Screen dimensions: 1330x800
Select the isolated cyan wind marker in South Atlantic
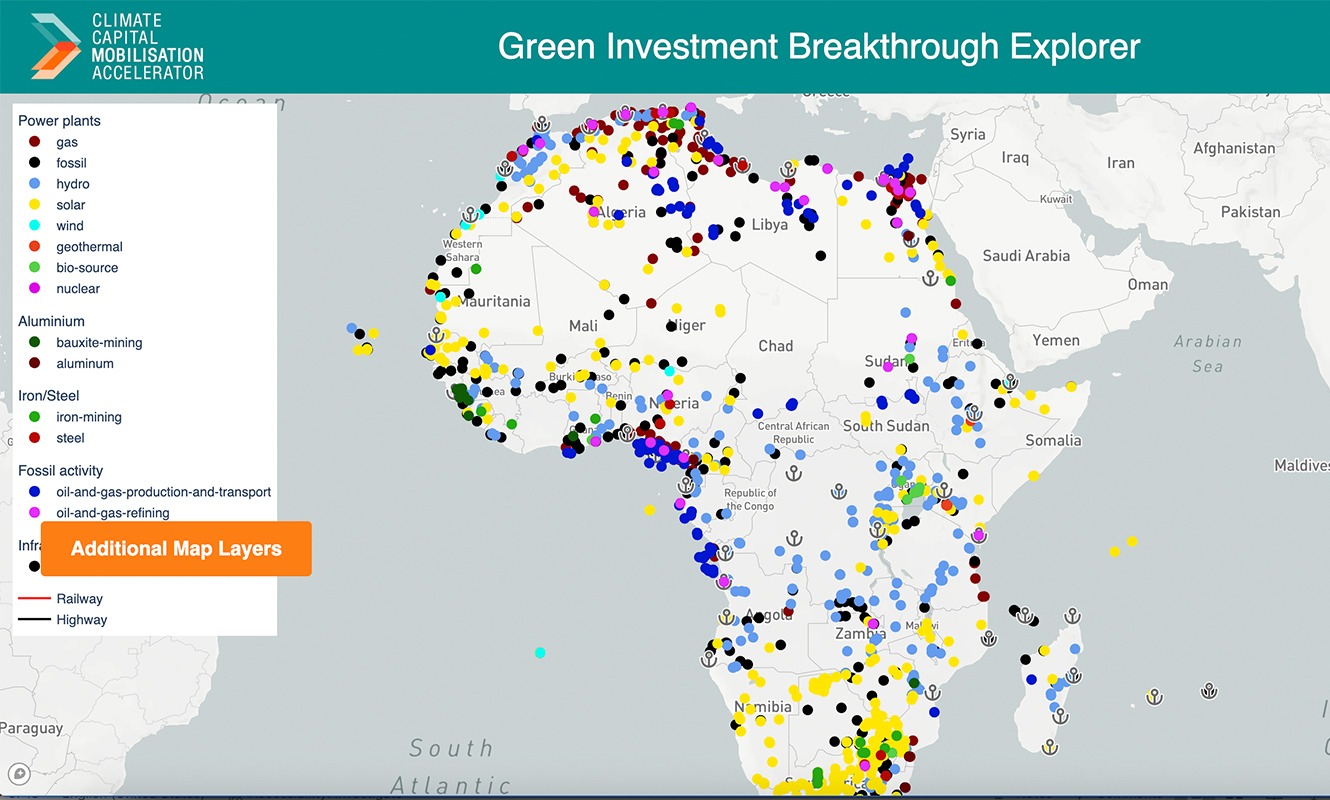coord(540,653)
